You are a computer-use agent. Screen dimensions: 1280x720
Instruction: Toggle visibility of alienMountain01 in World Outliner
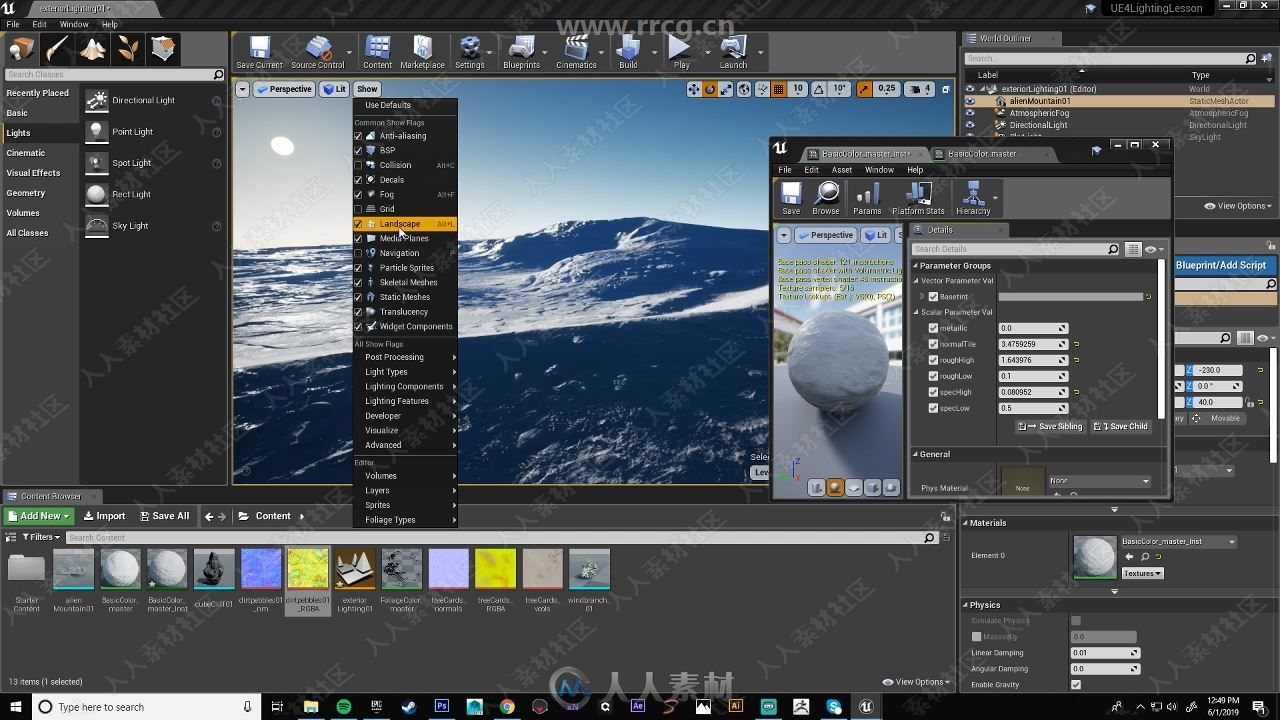pyautogui.click(x=969, y=101)
